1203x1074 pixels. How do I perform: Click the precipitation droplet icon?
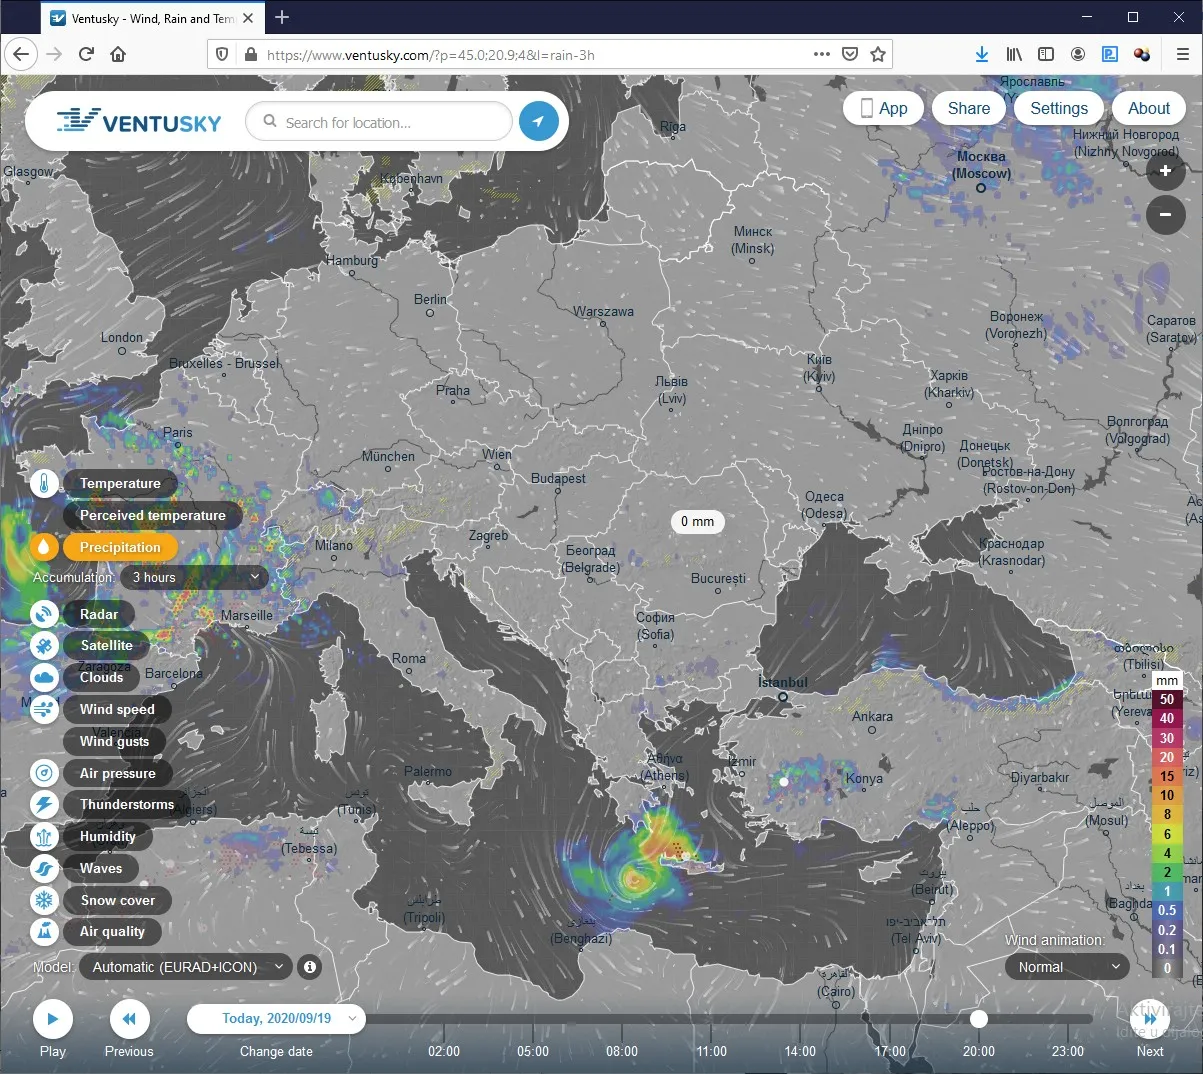44,547
